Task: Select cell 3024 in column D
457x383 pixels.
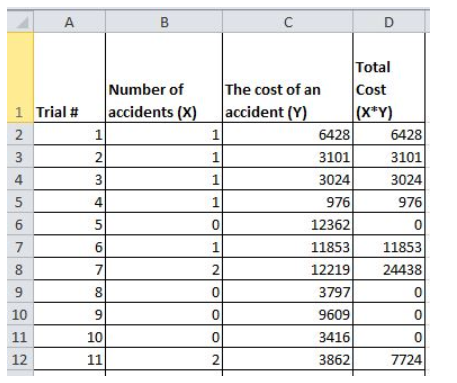Action: click(x=389, y=179)
